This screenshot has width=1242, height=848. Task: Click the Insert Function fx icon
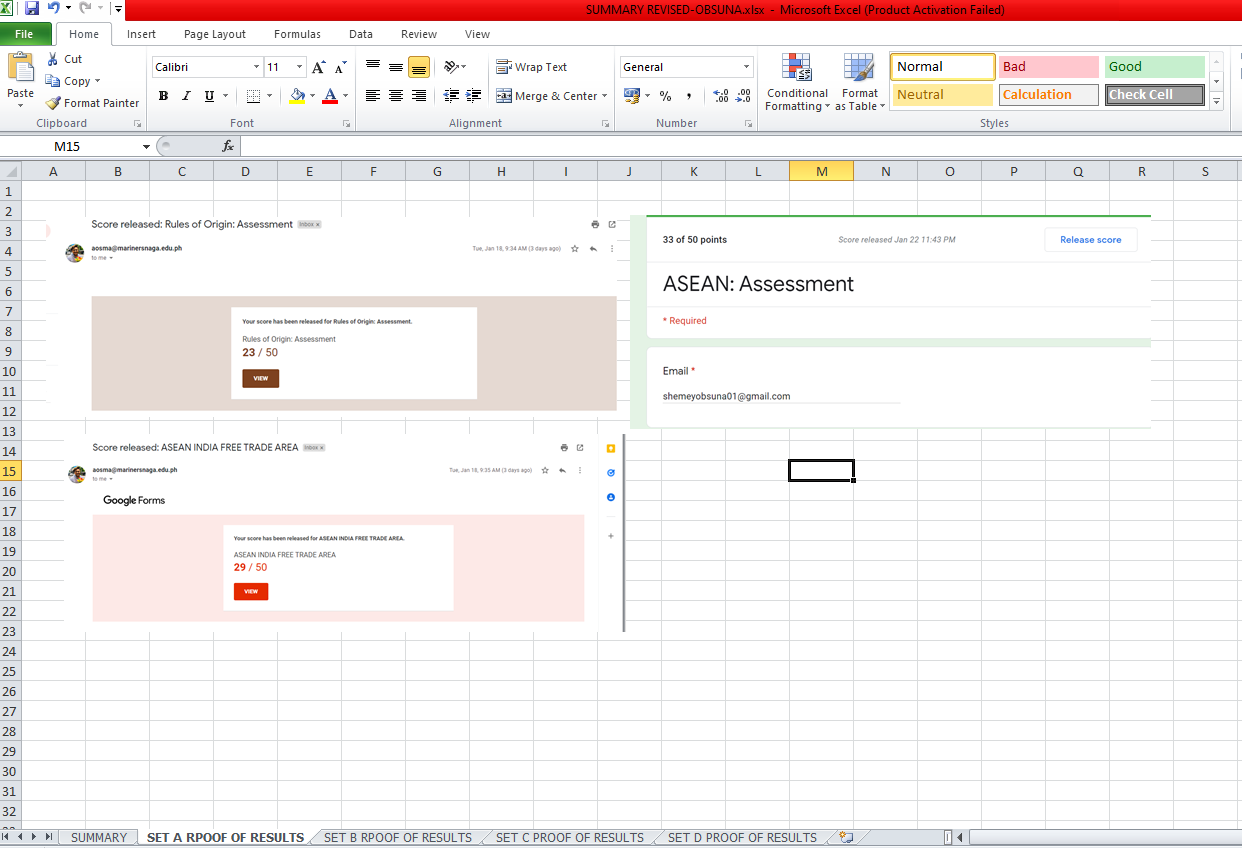click(228, 146)
